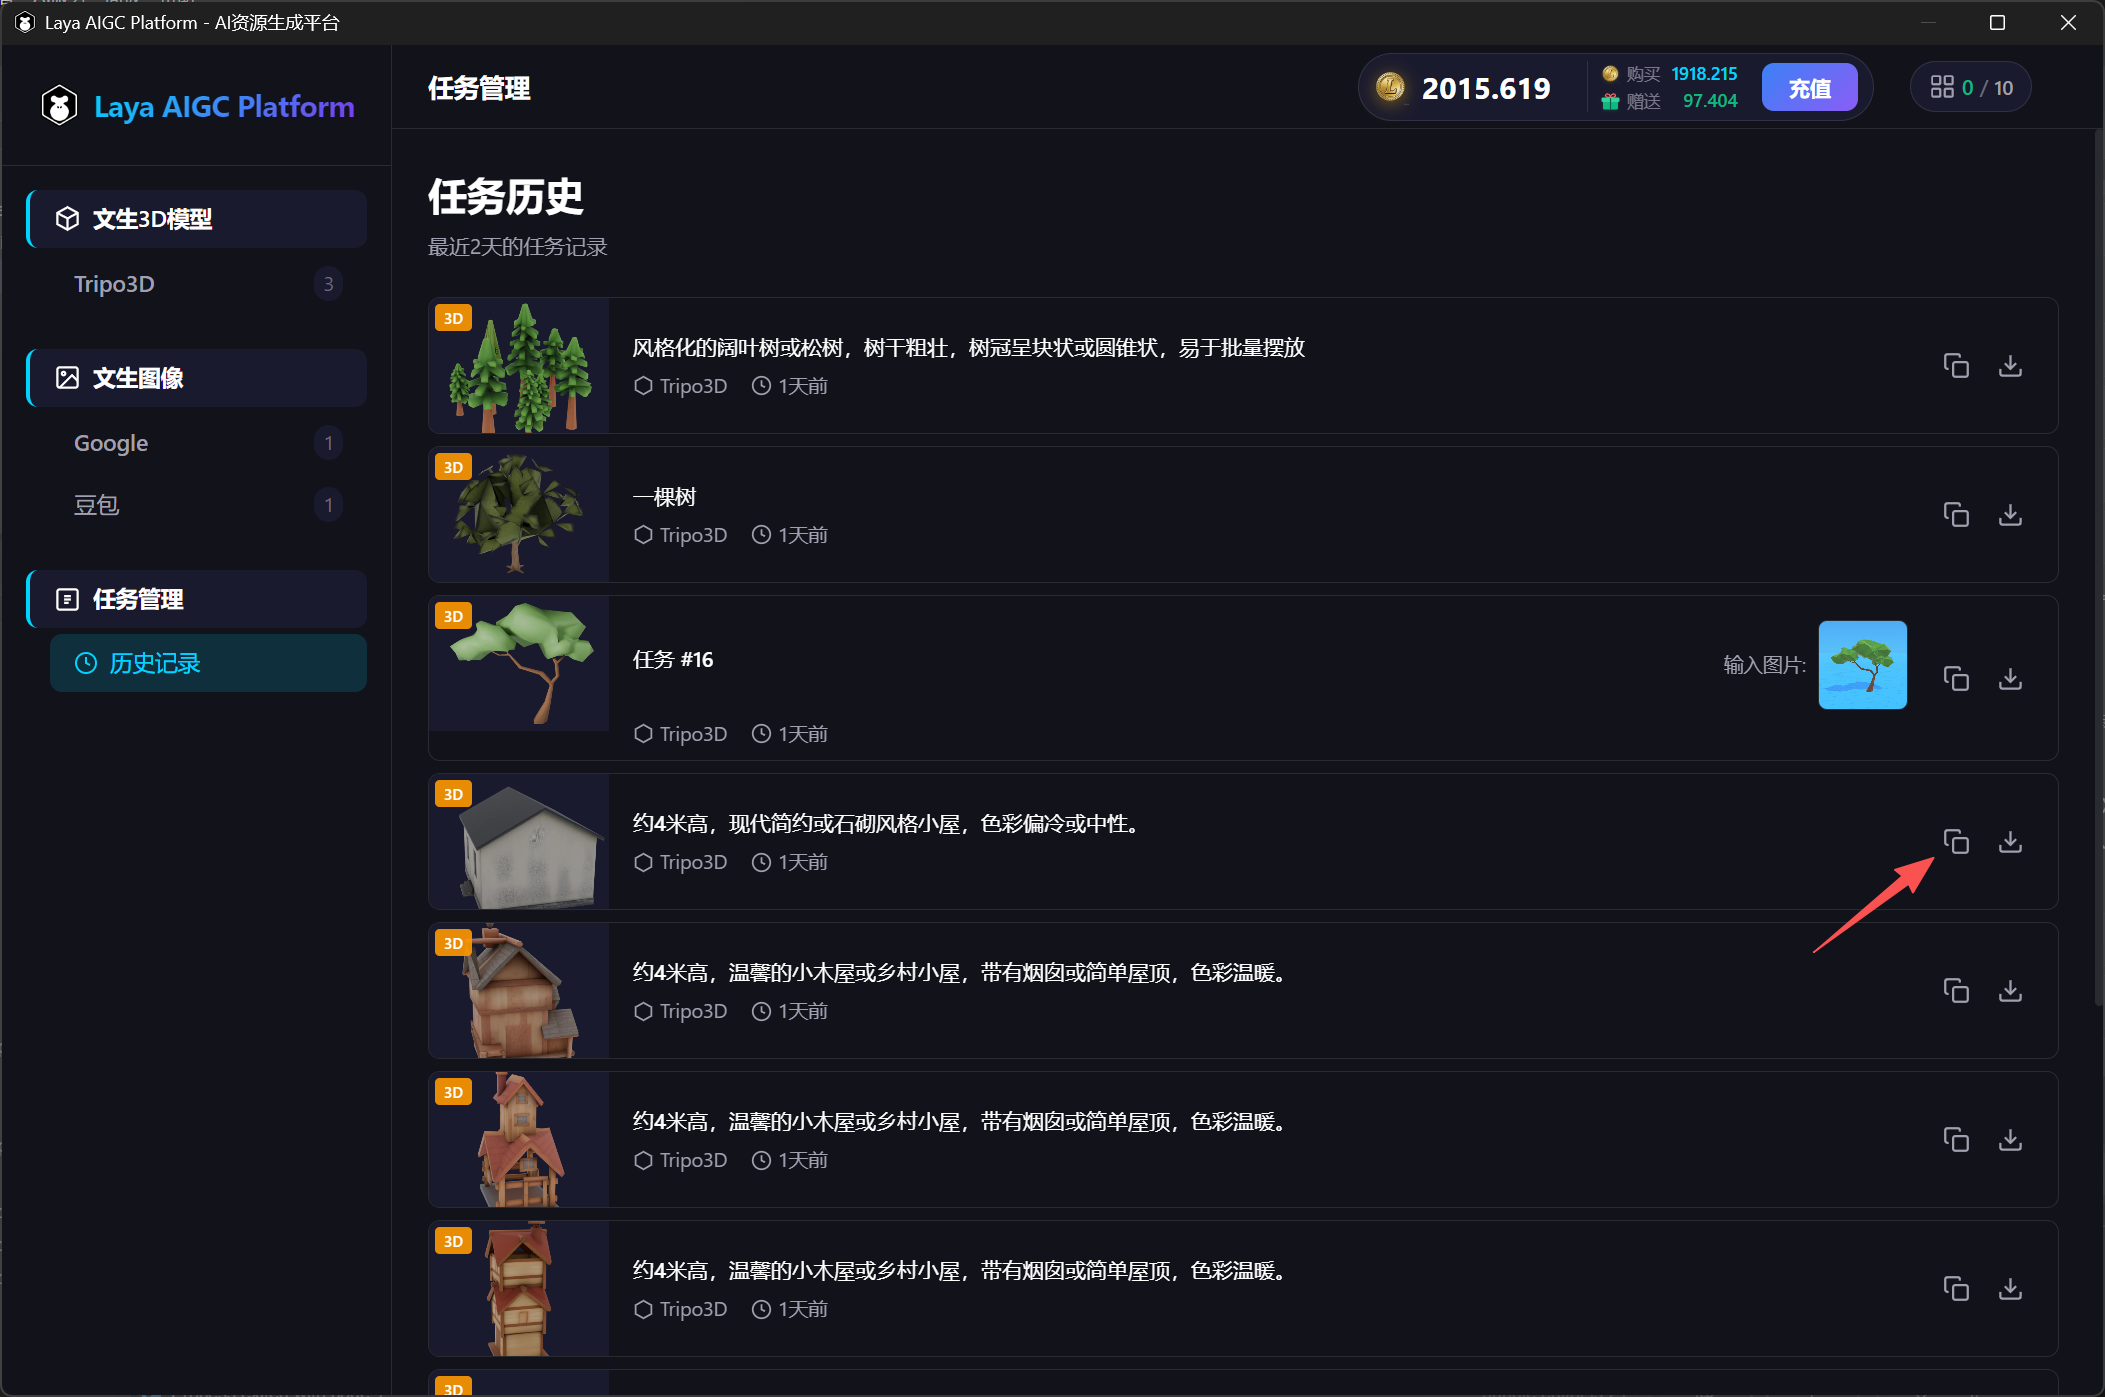The width and height of the screenshot is (2105, 1397).
Task: Click the 赠送 97.404 amount
Action: [1710, 101]
